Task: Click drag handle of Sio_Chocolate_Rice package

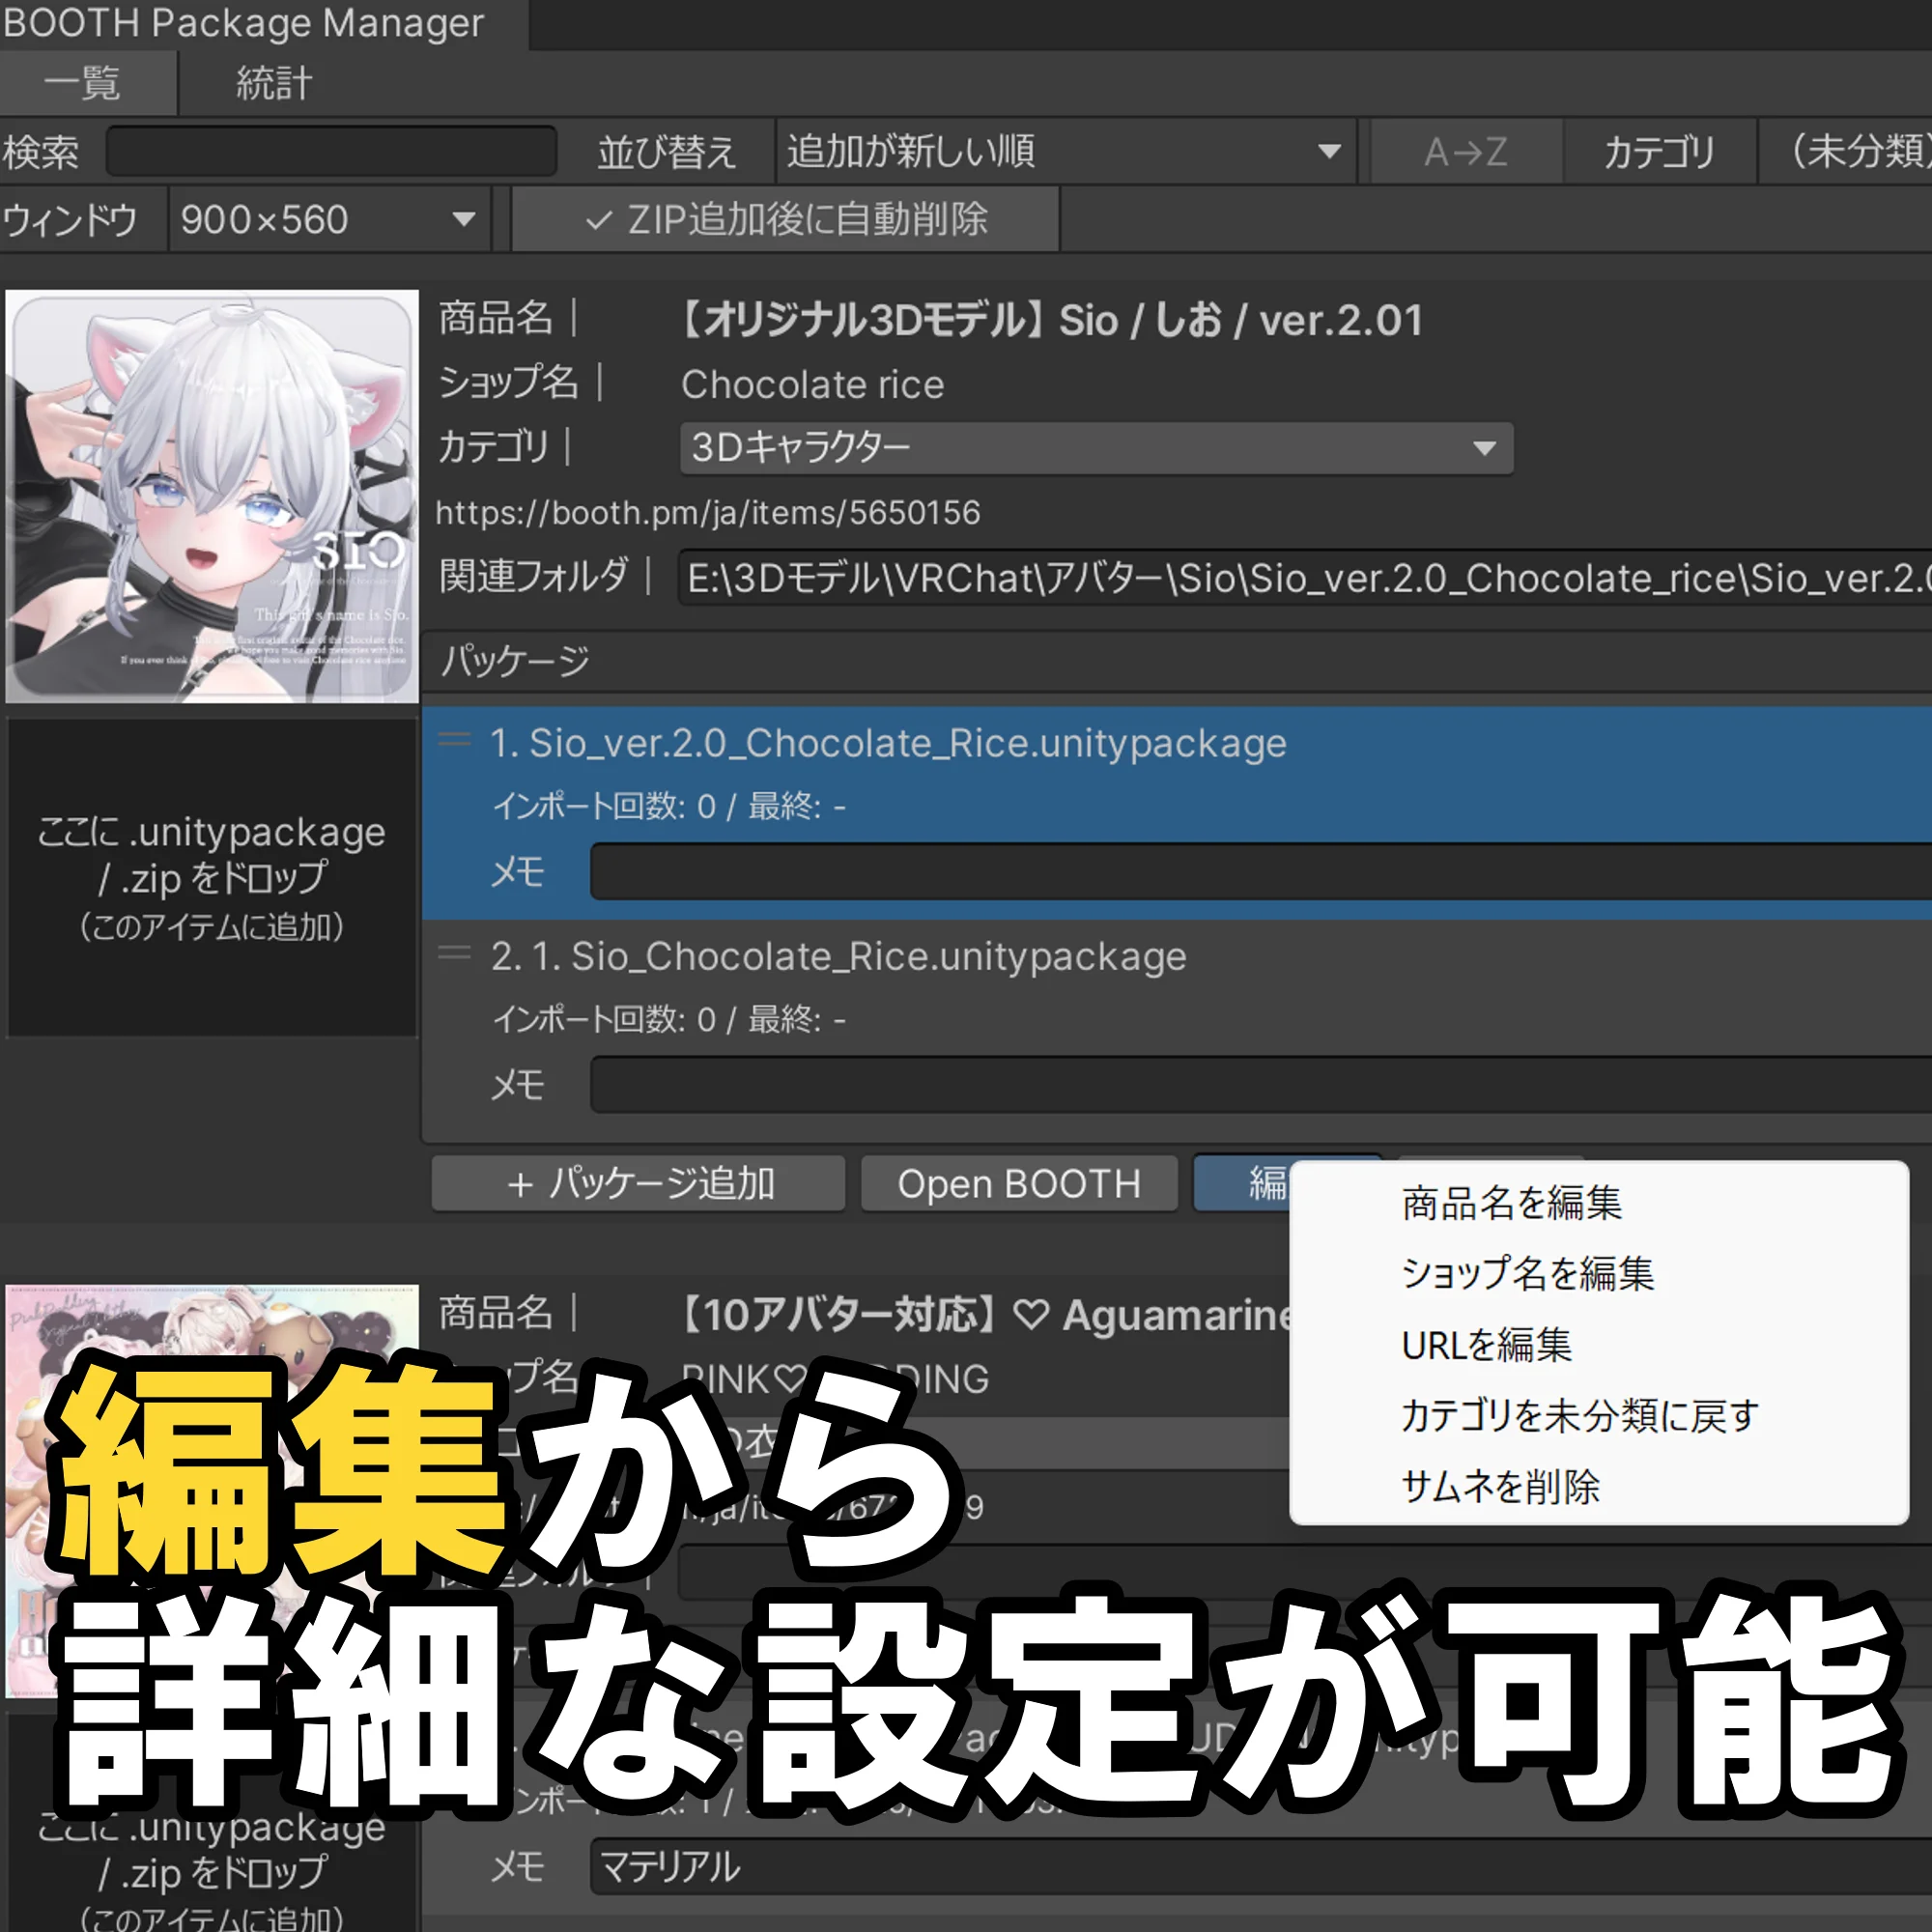Action: click(453, 954)
